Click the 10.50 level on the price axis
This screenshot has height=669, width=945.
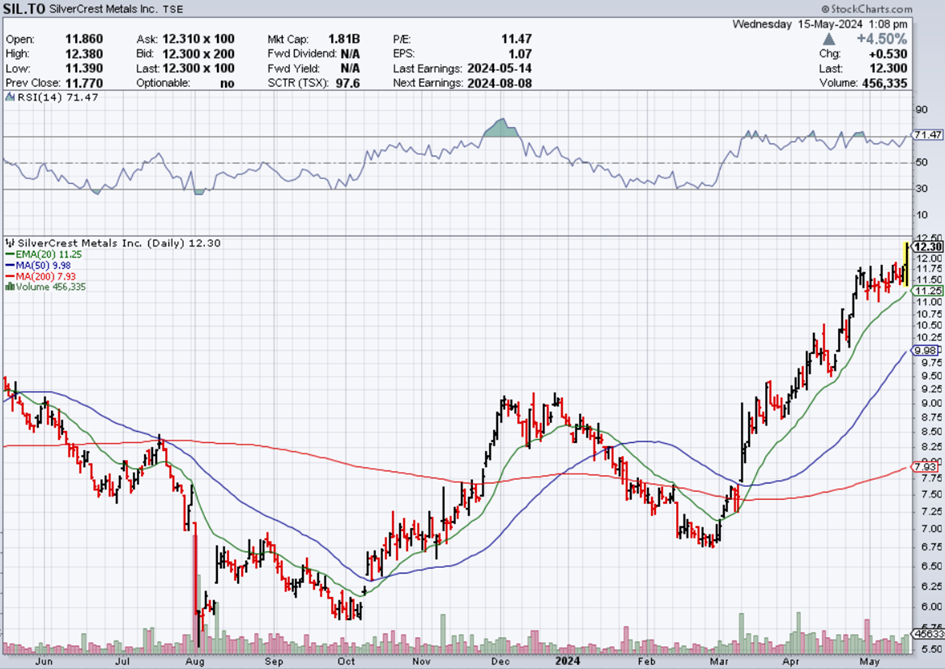click(x=929, y=325)
